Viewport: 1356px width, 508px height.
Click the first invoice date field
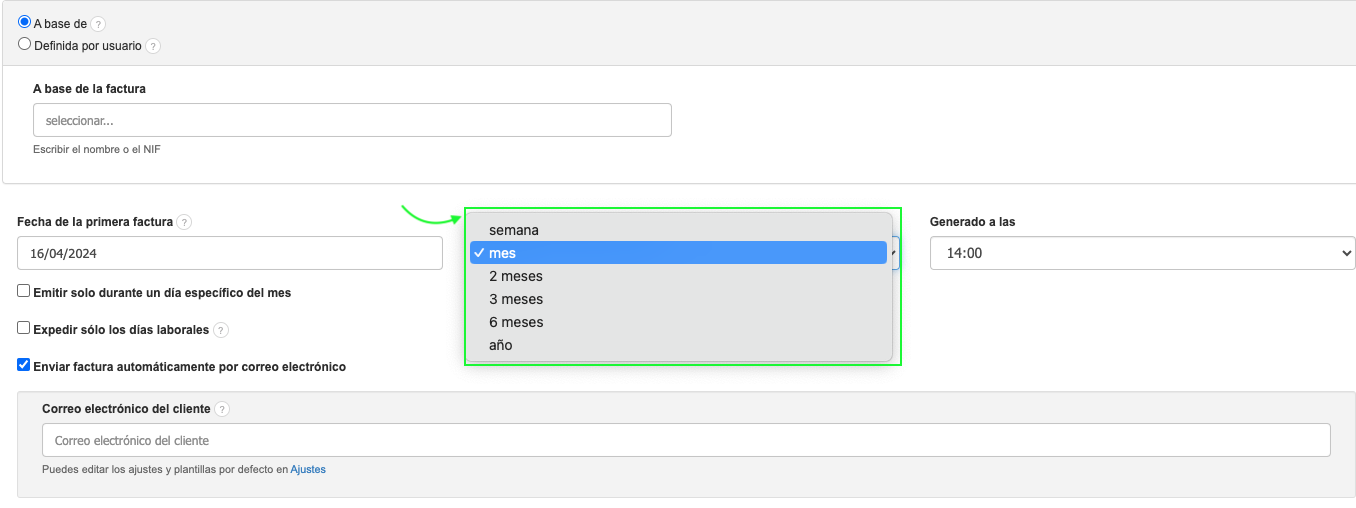[230, 254]
